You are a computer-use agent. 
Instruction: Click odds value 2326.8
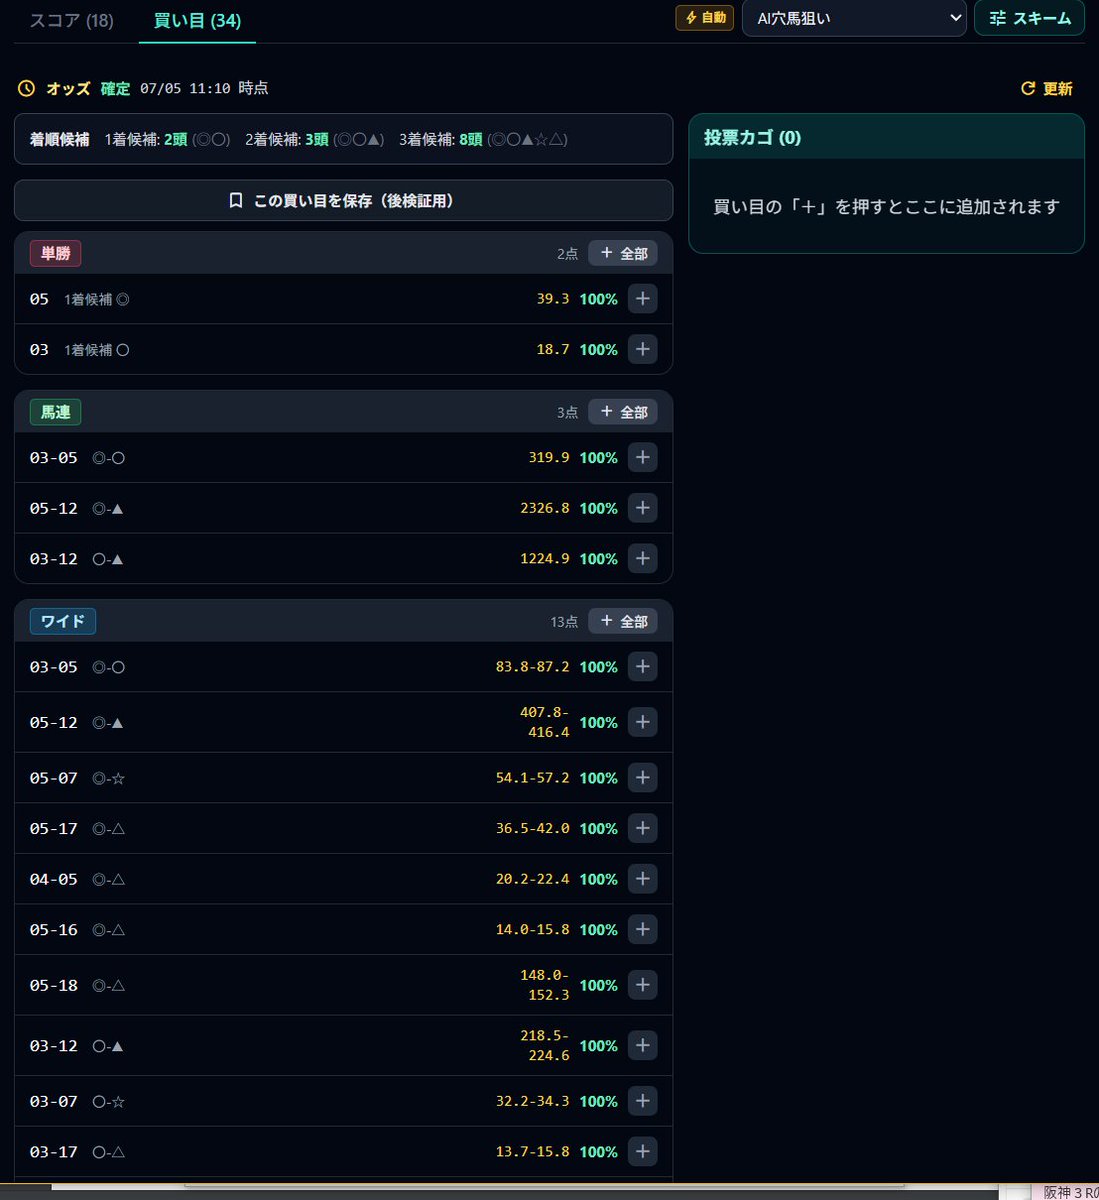(545, 508)
